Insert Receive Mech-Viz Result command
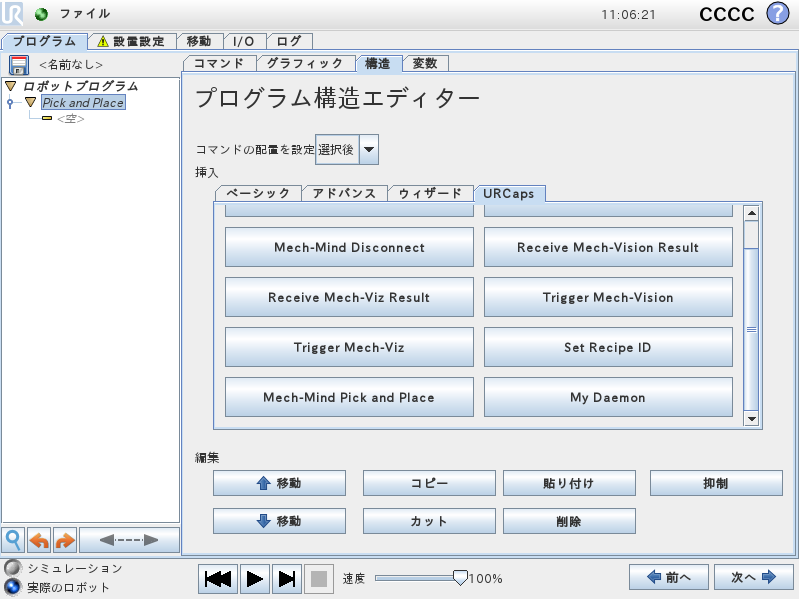 (350, 297)
